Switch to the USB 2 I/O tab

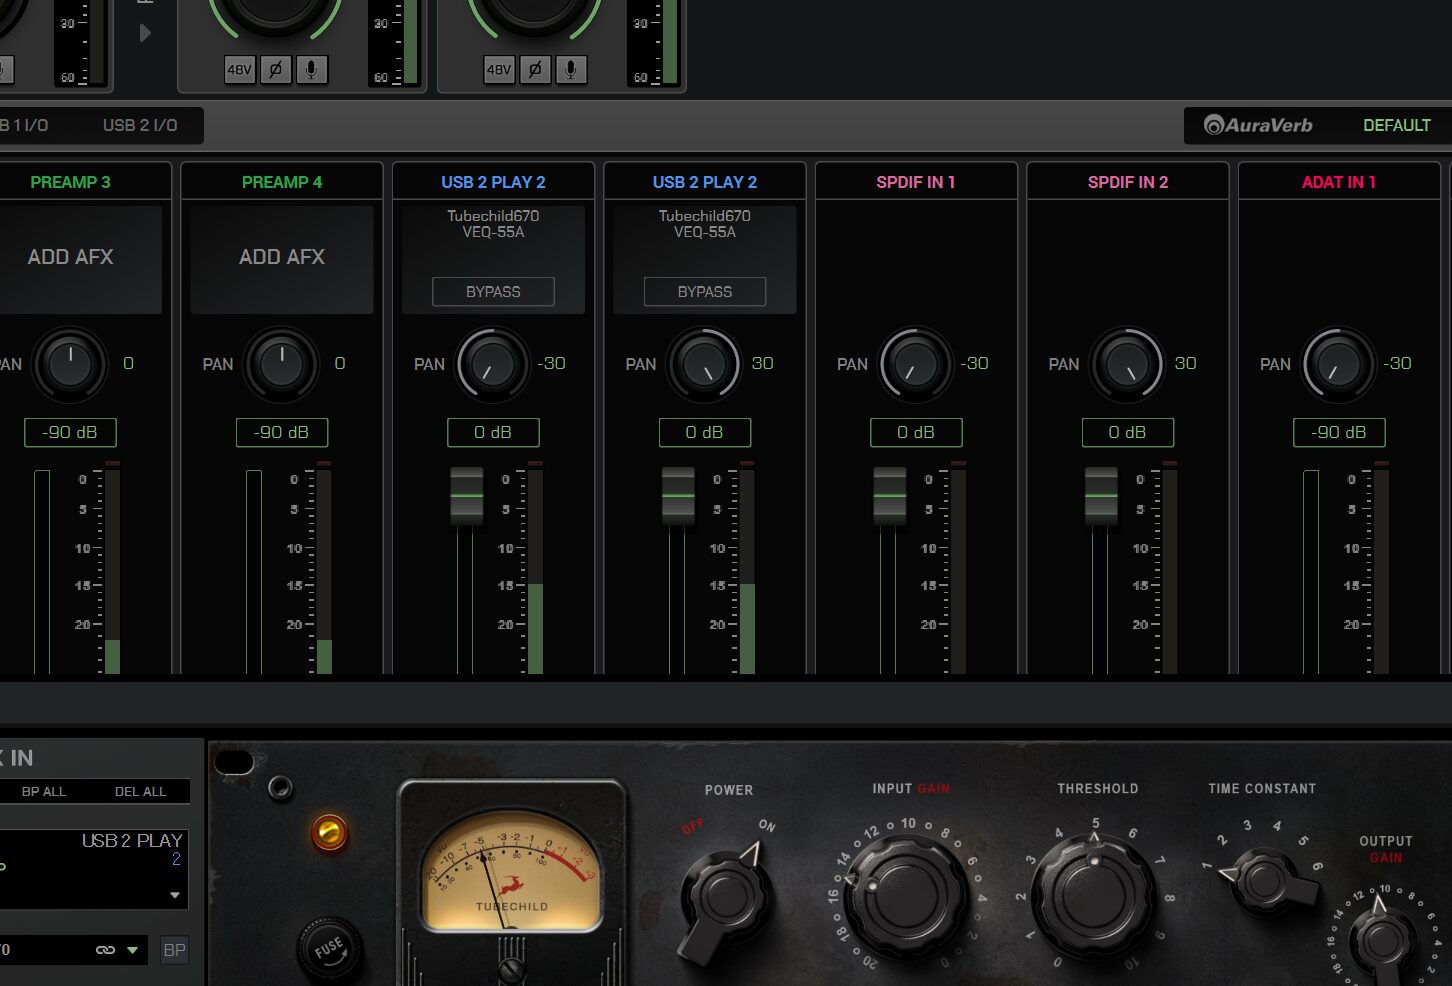140,125
